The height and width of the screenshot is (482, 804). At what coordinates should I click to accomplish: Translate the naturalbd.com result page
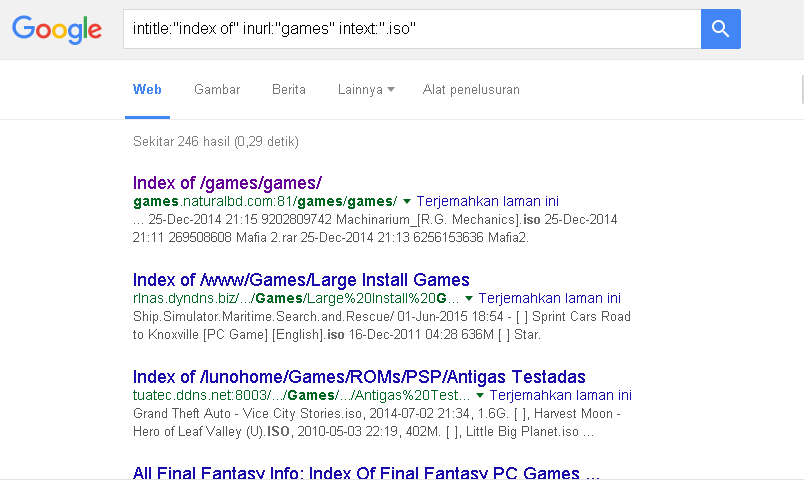point(488,201)
